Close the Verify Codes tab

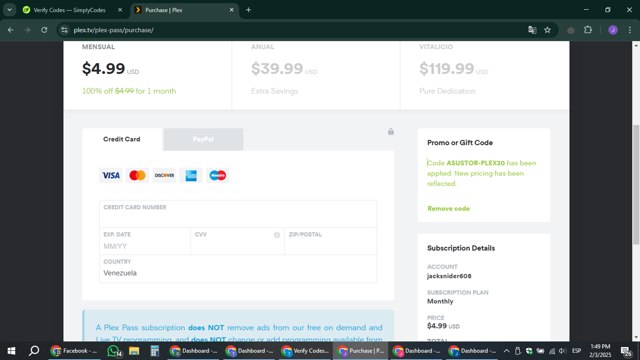coord(120,10)
